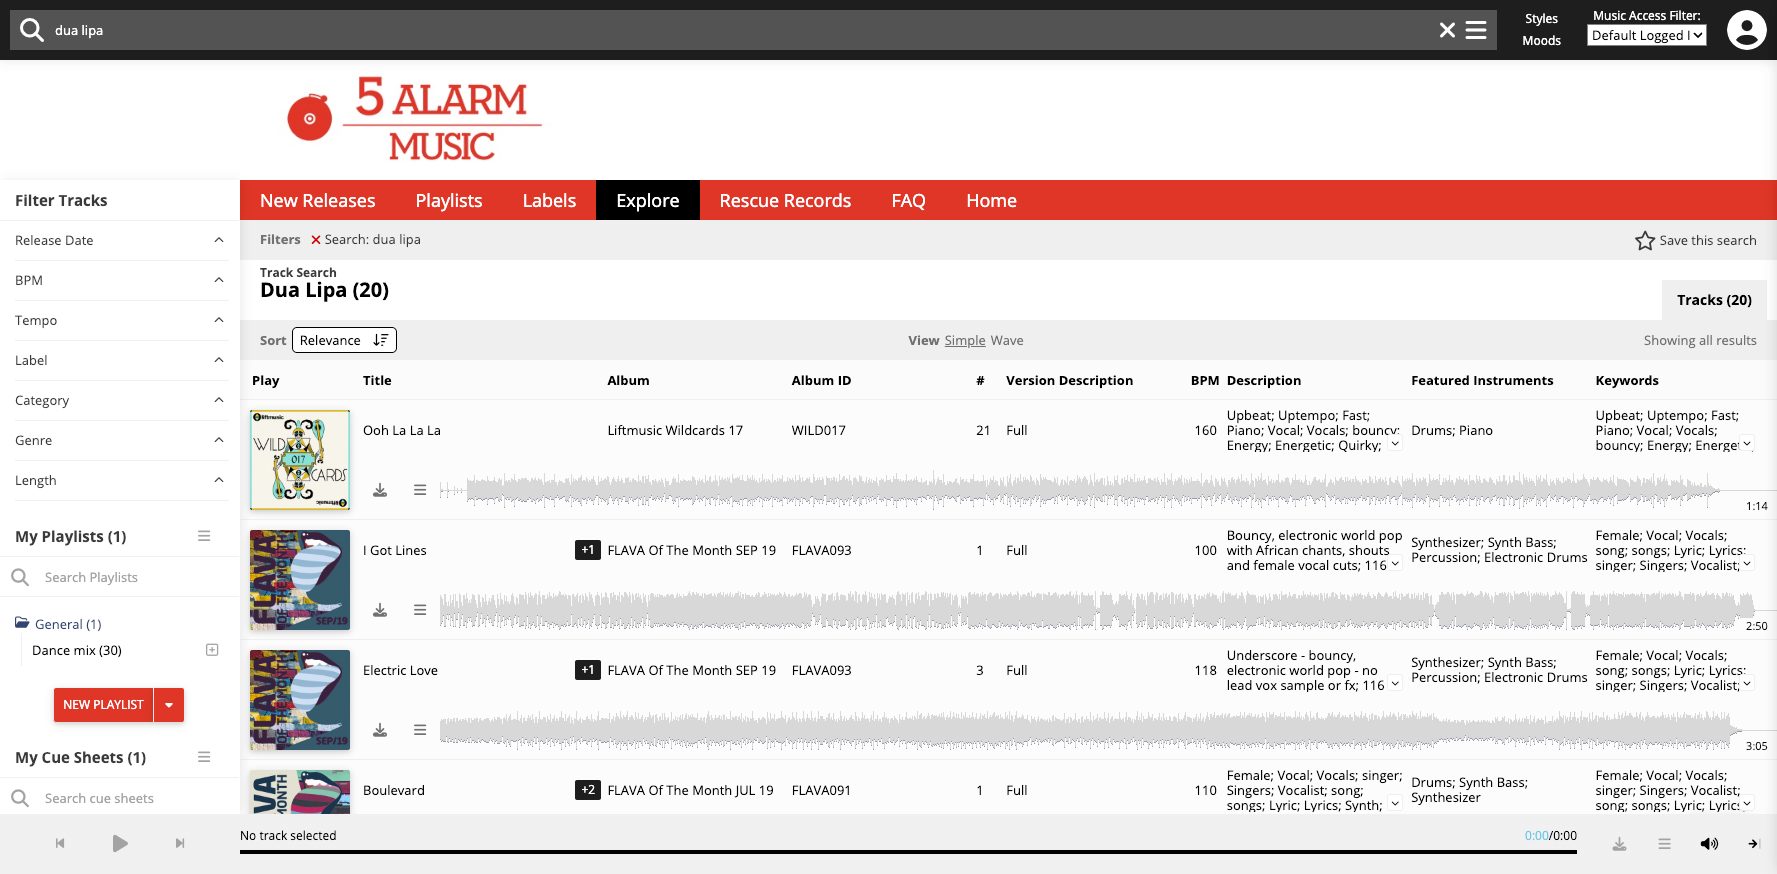1777x874 pixels.
Task: Click the 5 Alarm Music logo
Action: (x=414, y=119)
